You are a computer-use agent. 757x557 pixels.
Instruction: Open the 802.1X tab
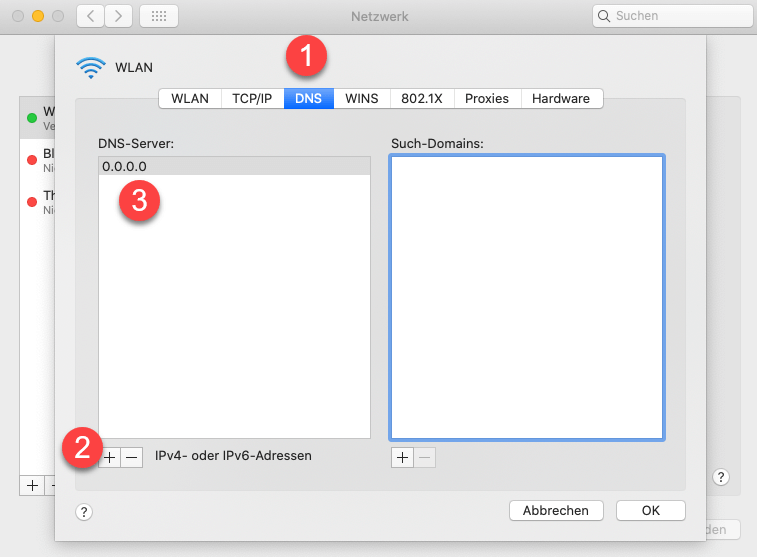click(423, 98)
